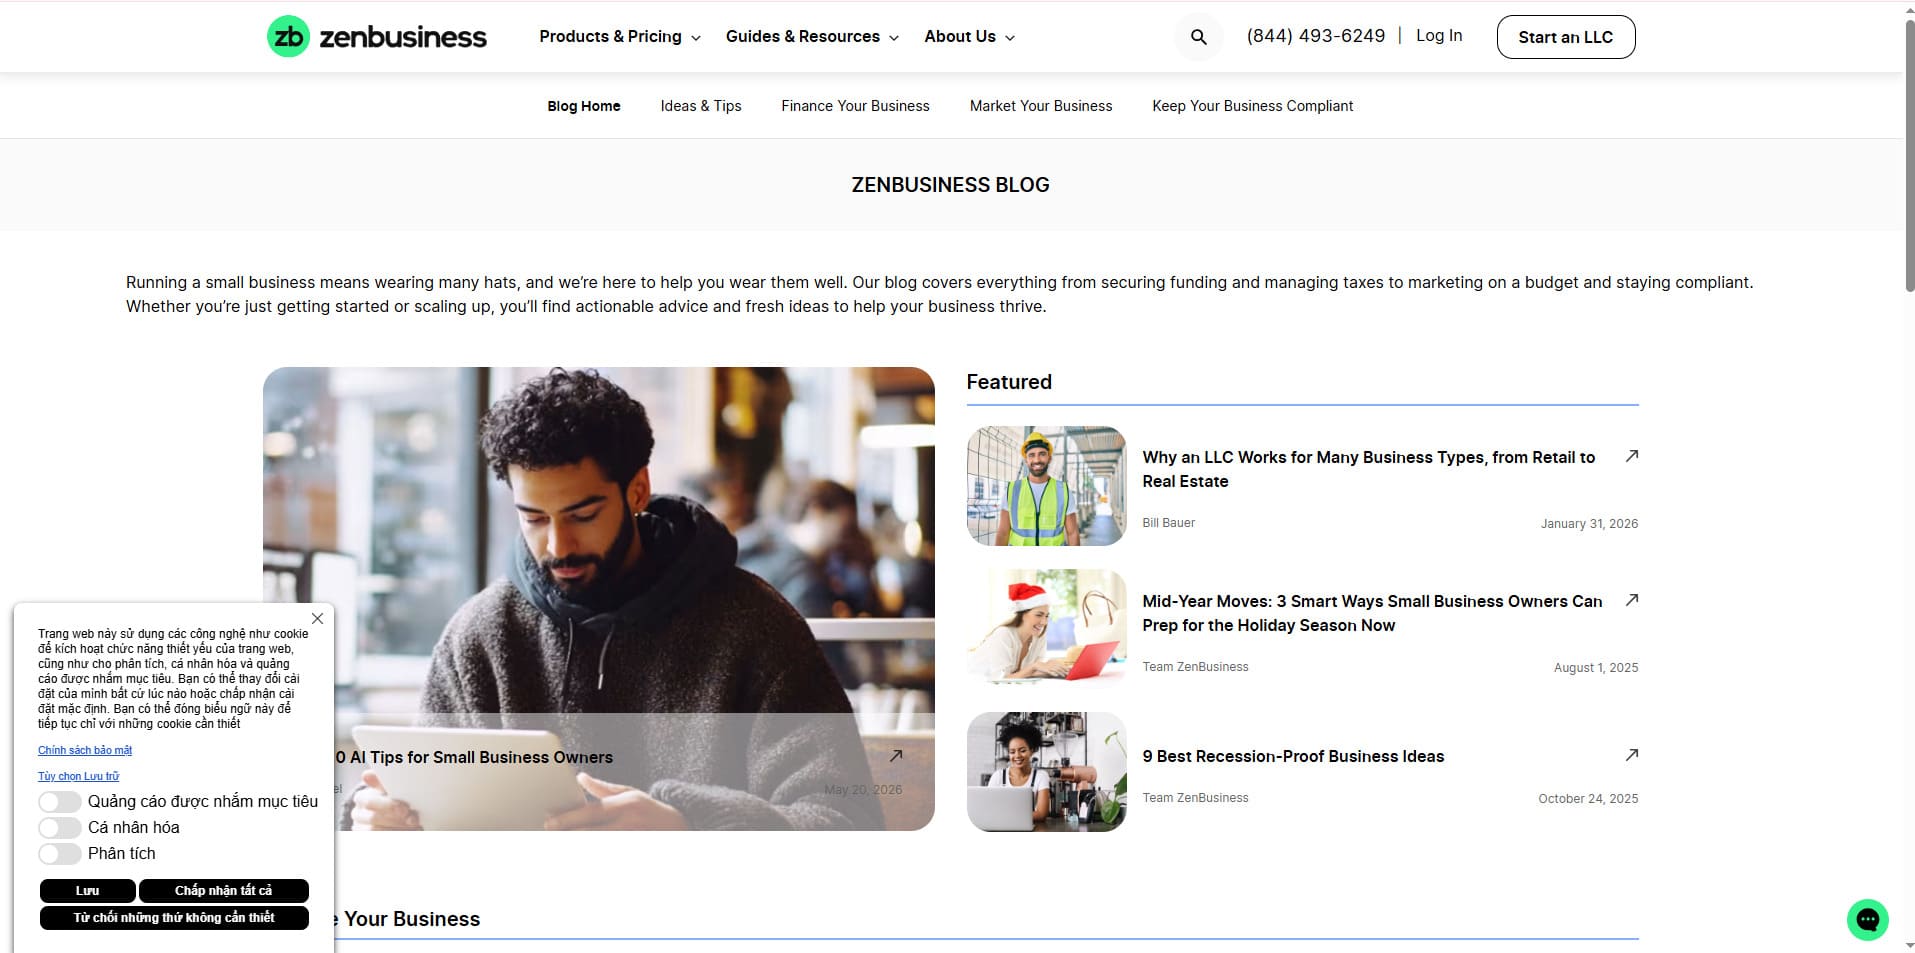Click Từ chối những thứ không cần thiết

click(x=174, y=918)
